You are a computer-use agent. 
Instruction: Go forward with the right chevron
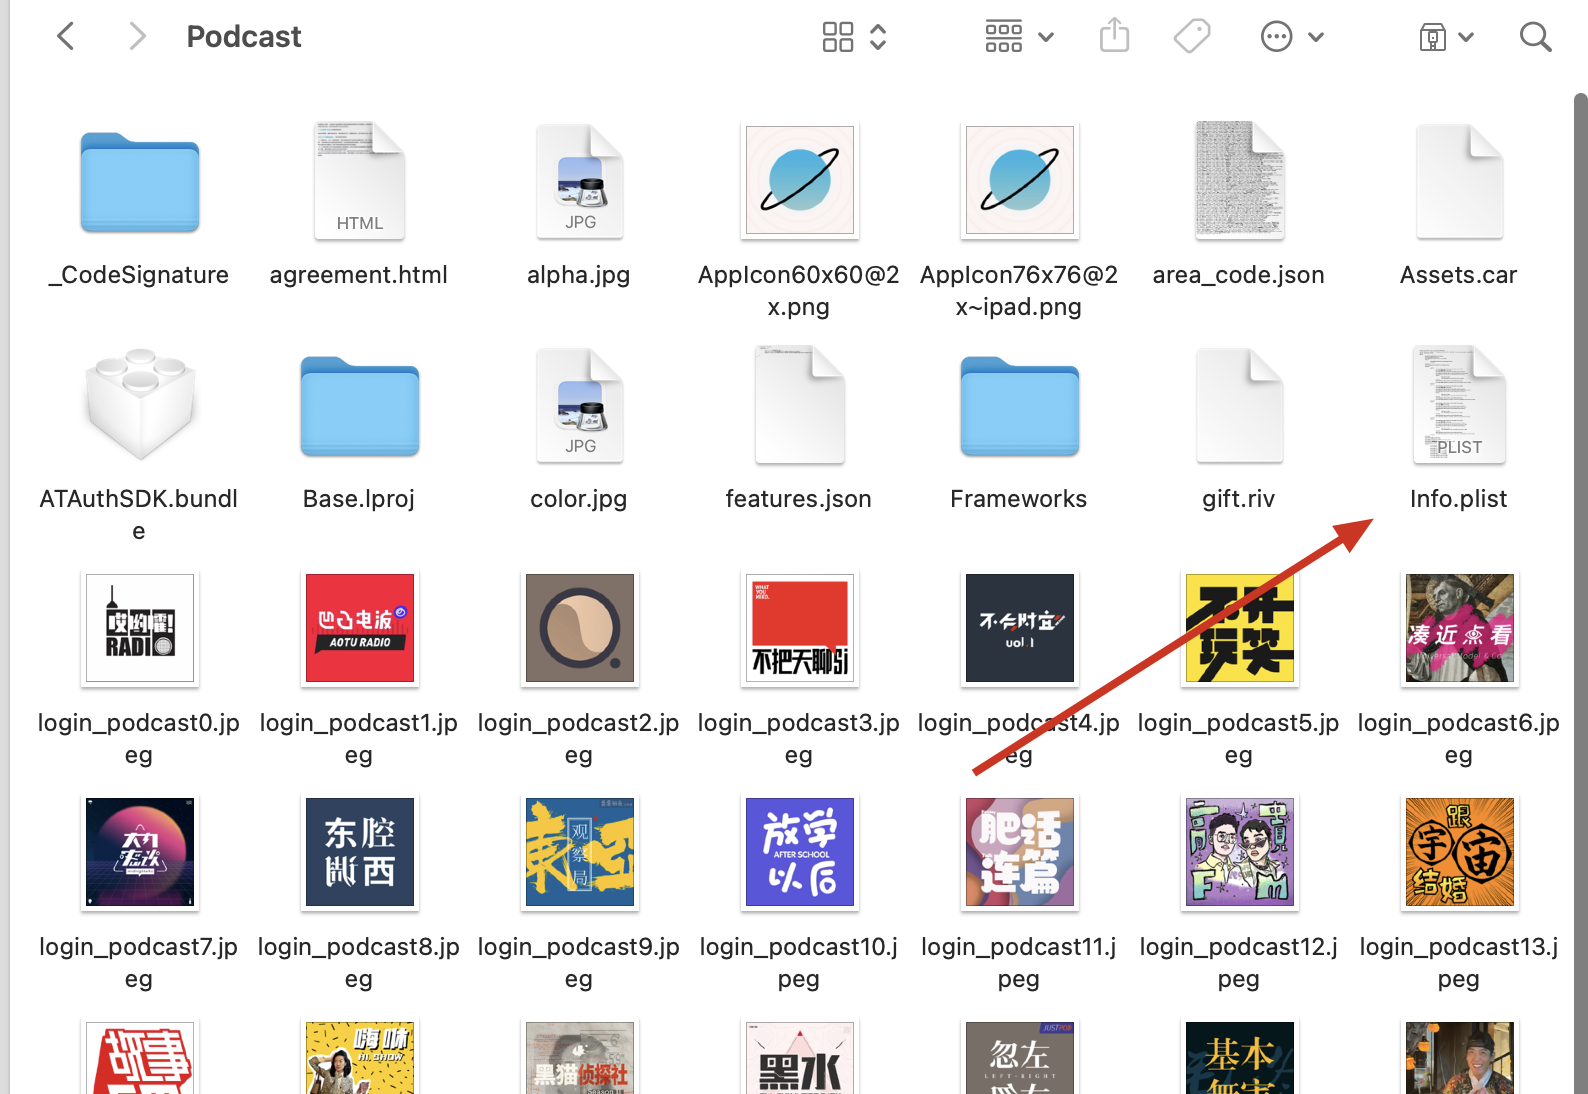pos(138,37)
